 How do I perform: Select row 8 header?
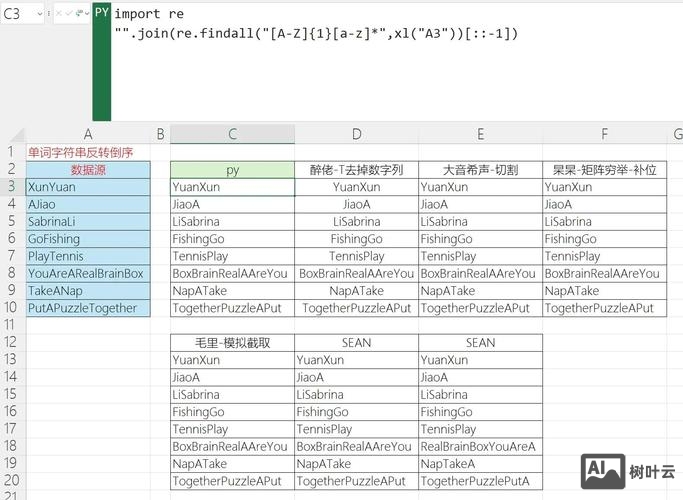pyautogui.click(x=12, y=273)
